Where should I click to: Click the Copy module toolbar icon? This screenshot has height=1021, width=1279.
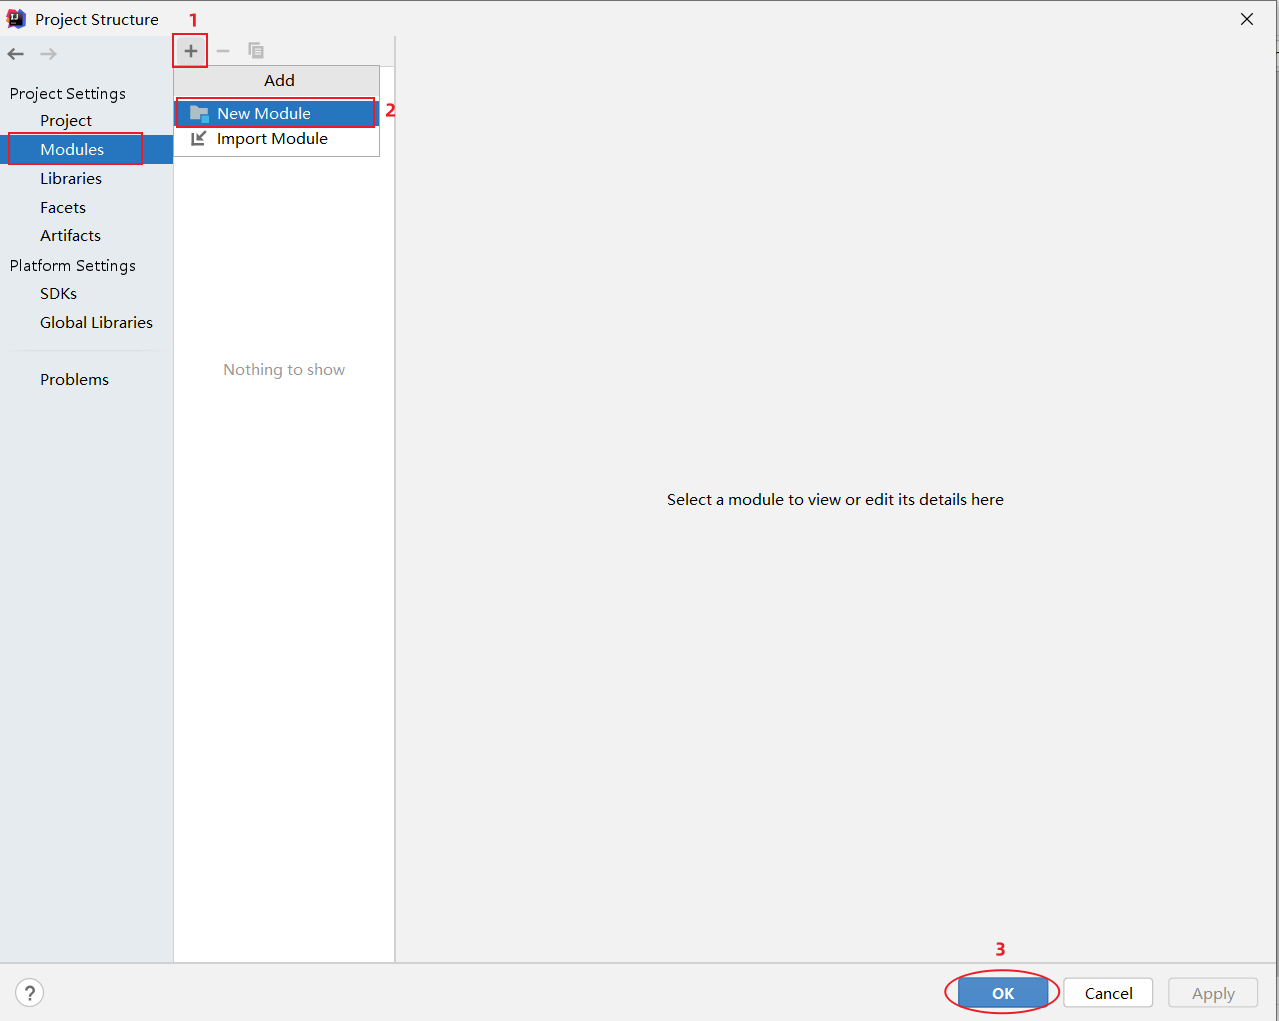pyautogui.click(x=255, y=50)
